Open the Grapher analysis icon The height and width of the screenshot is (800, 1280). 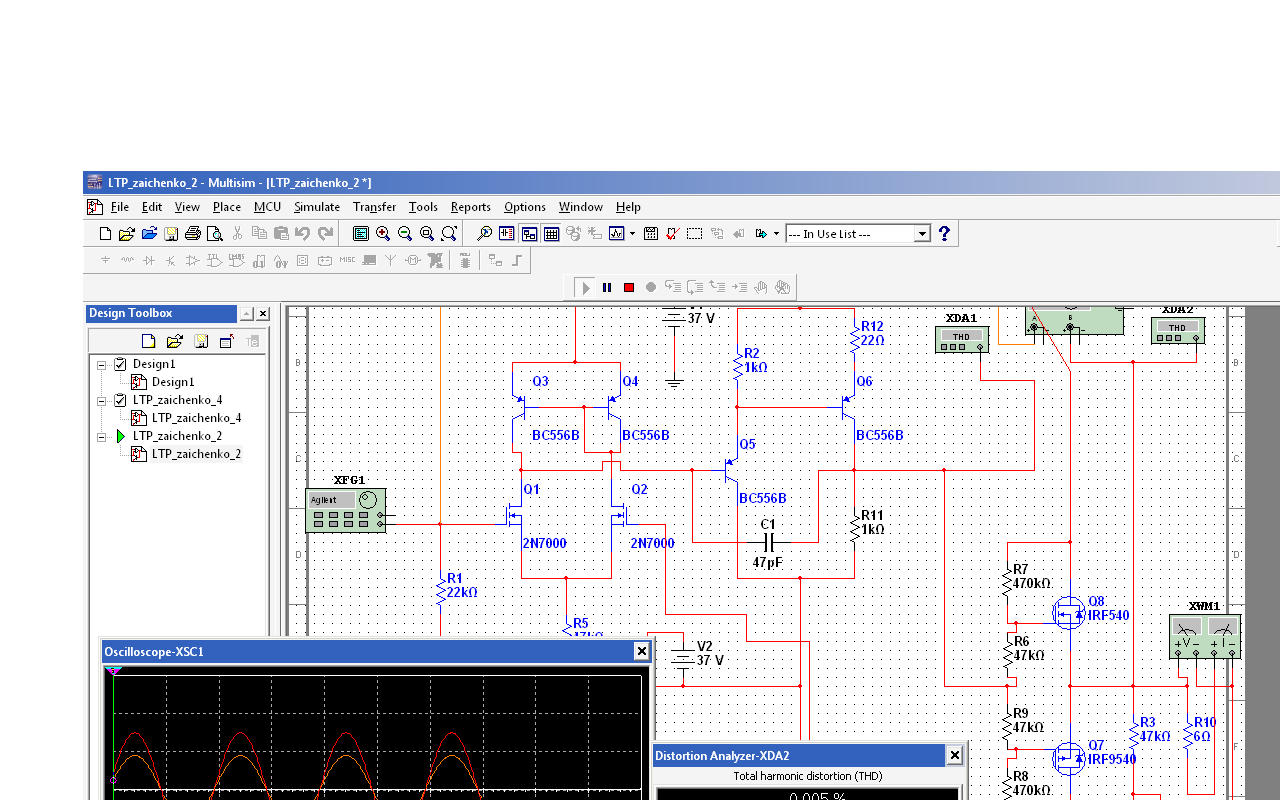point(617,234)
